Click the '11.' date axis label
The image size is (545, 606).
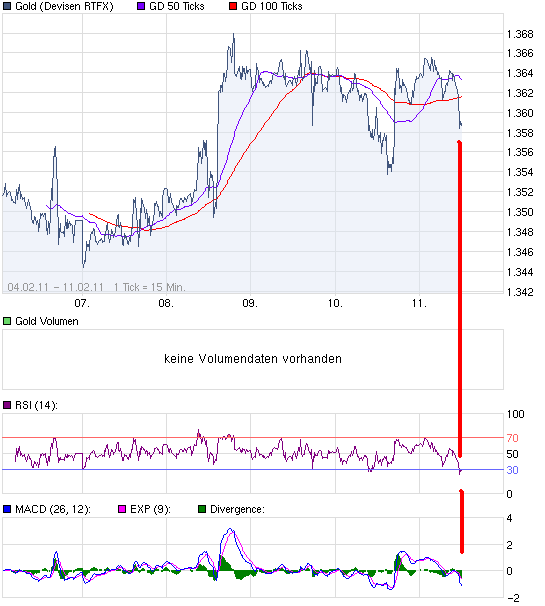(419, 303)
